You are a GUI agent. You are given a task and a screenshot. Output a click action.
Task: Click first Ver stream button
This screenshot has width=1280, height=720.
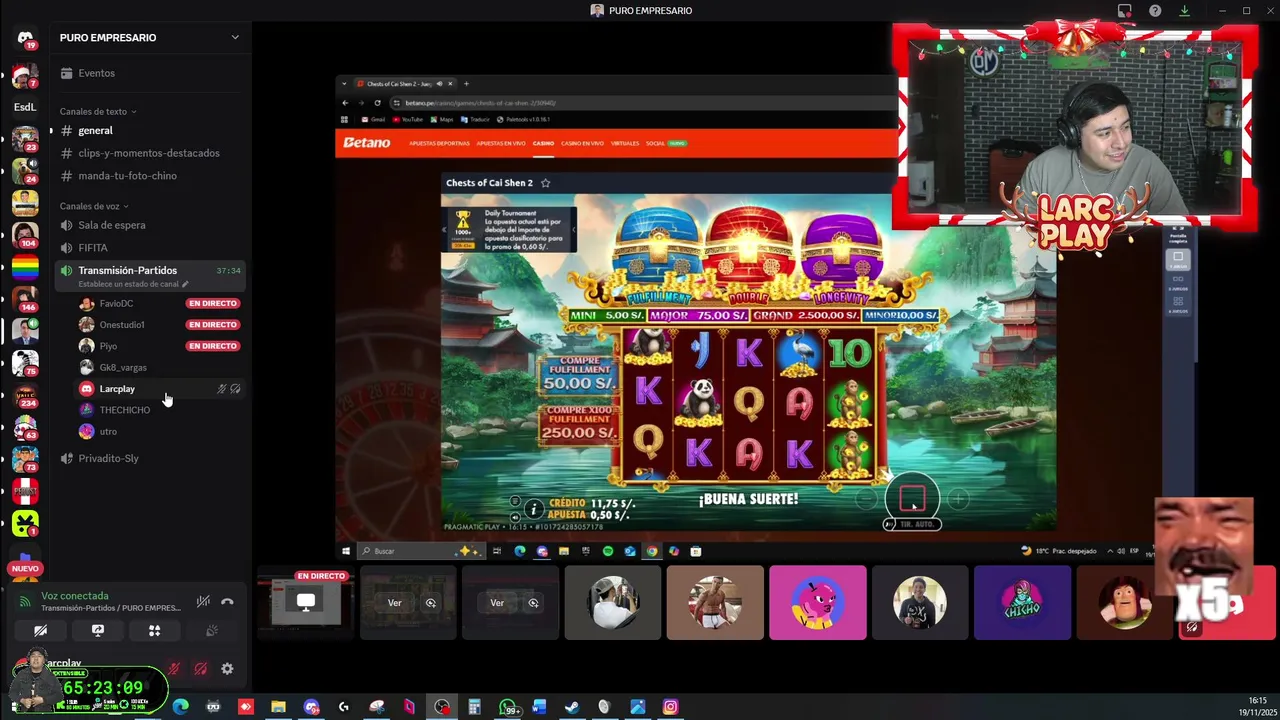[x=395, y=603]
